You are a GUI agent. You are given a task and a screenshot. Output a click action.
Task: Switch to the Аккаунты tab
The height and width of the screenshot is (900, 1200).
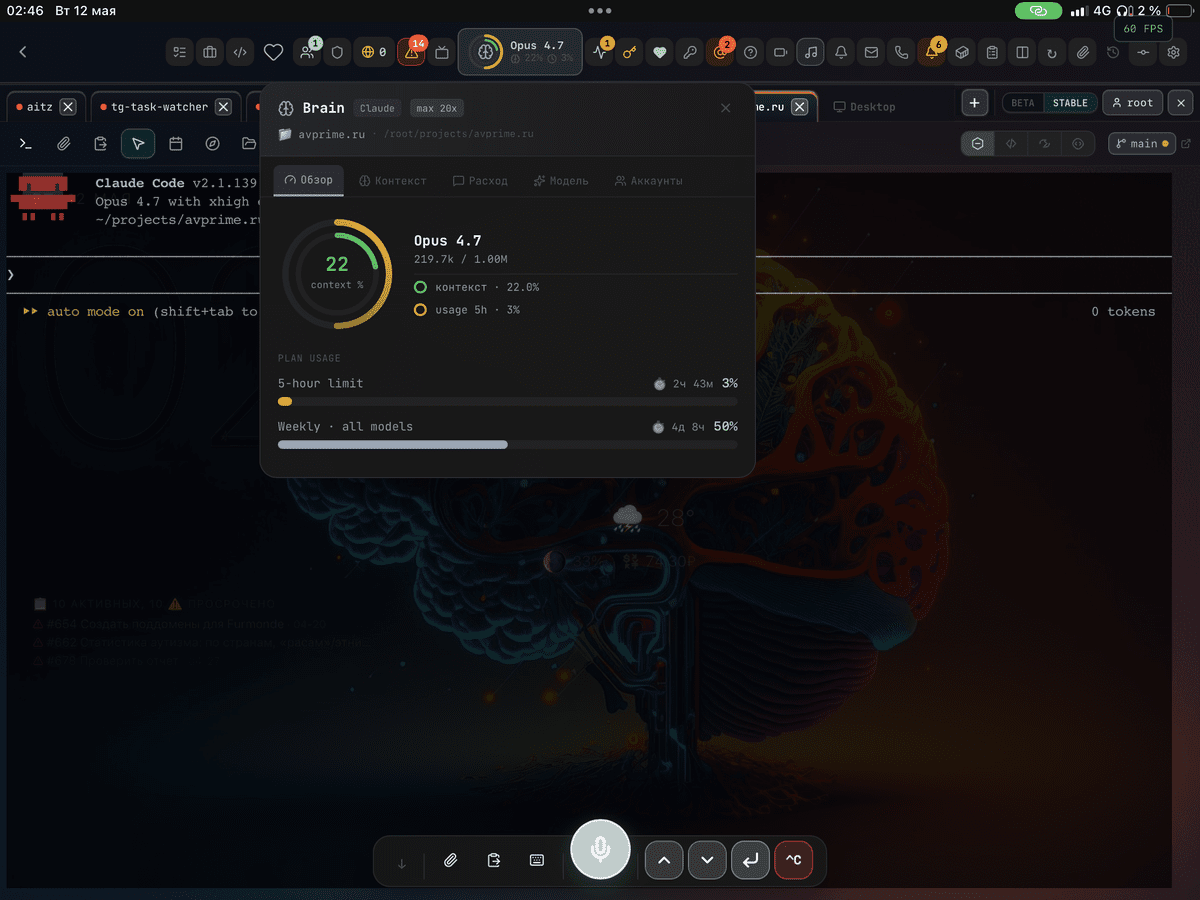pos(649,181)
